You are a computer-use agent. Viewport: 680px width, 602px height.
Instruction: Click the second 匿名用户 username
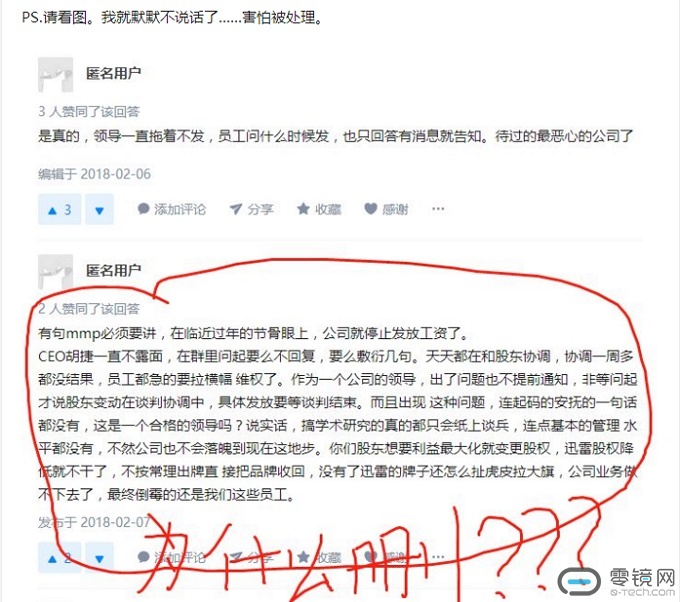[114, 271]
